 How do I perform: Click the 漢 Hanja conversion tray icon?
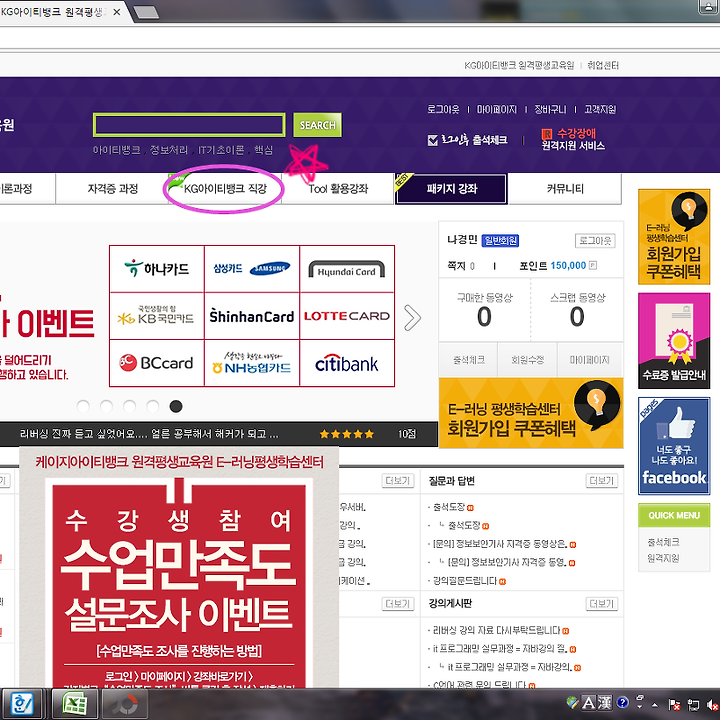[604, 703]
